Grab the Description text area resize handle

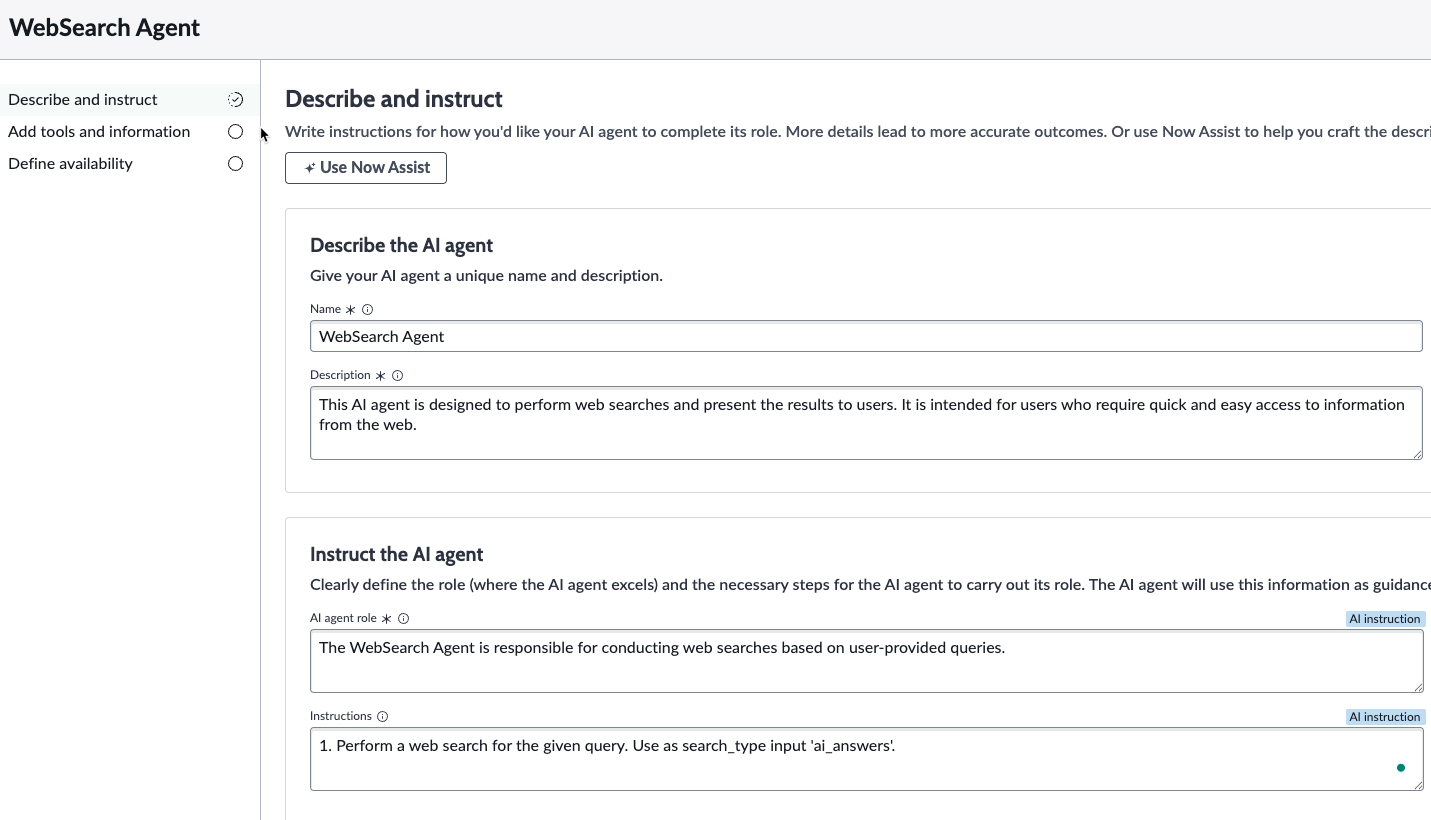(1417, 454)
